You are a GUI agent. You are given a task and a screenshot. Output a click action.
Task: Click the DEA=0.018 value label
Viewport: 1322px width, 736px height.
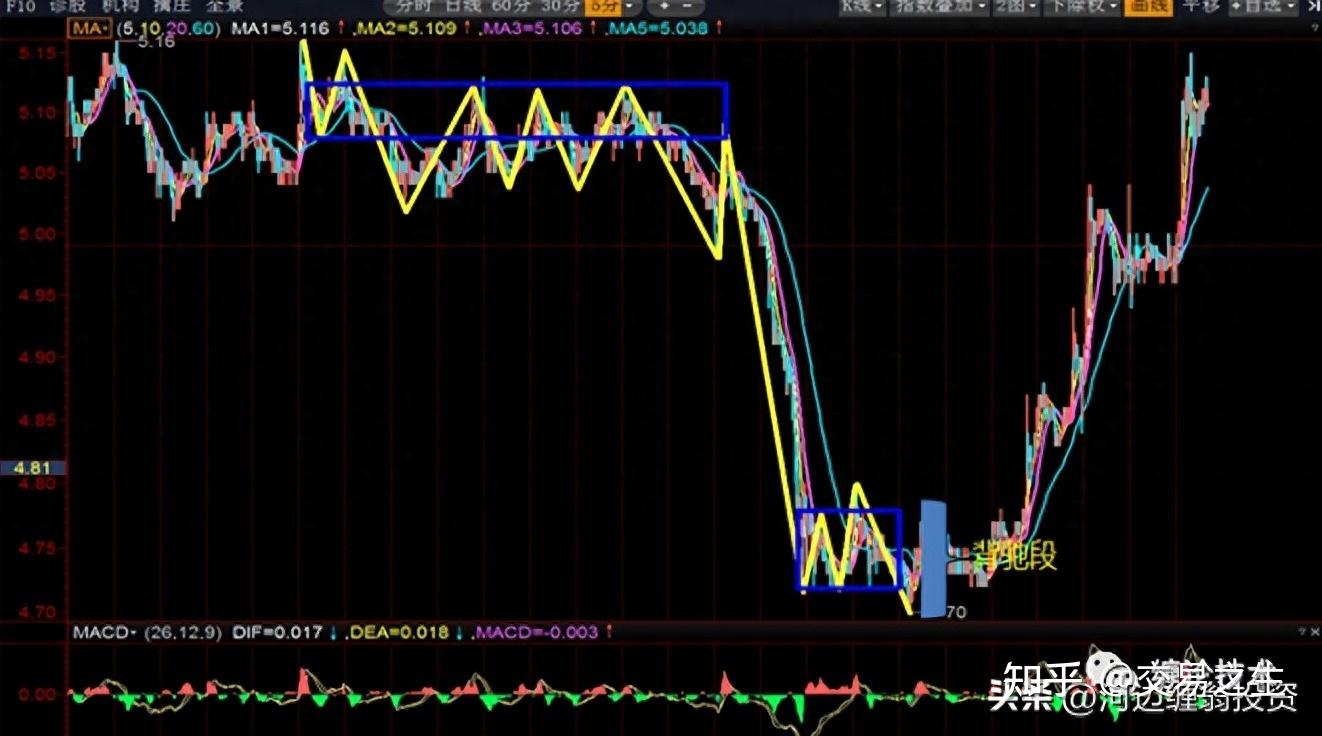coord(397,632)
